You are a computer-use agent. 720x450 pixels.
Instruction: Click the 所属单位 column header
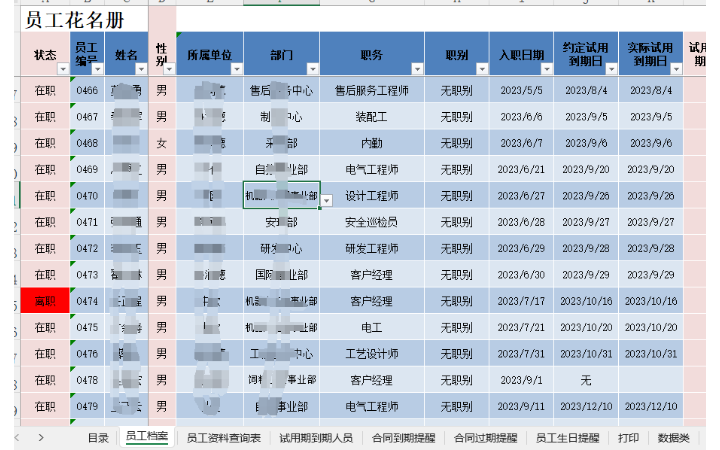210,53
